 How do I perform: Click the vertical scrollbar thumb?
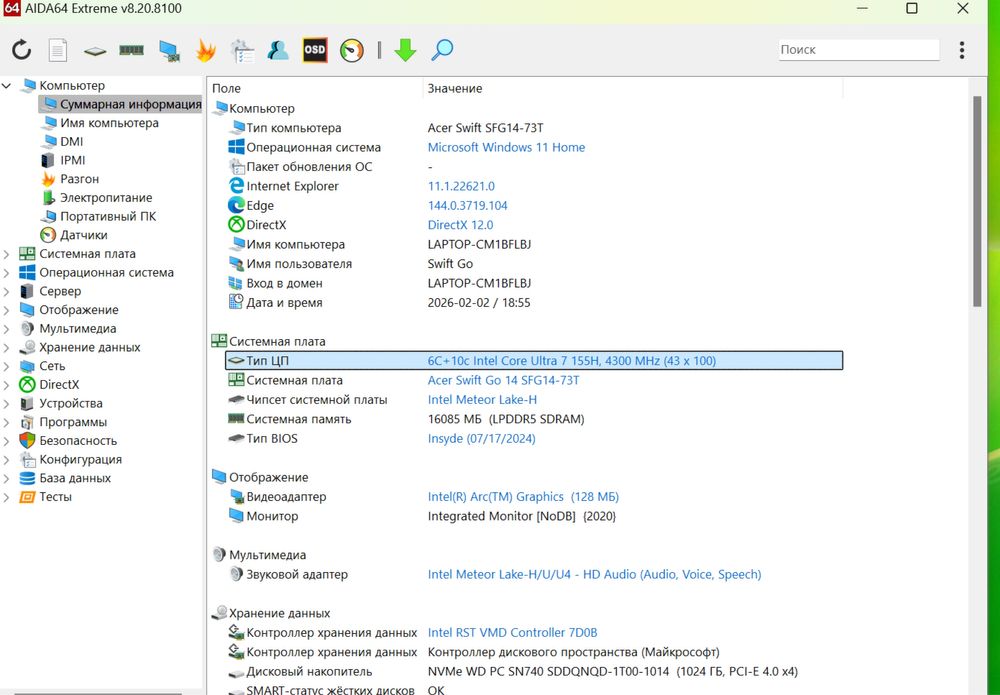coord(977,201)
